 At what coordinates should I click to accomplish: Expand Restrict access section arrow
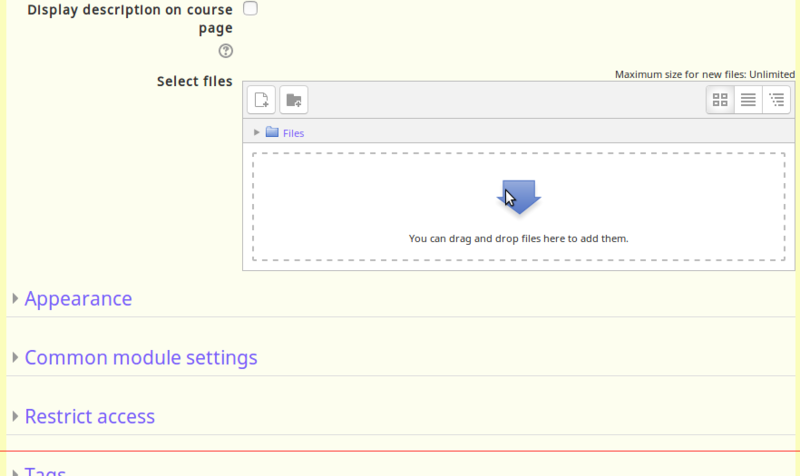coord(15,416)
